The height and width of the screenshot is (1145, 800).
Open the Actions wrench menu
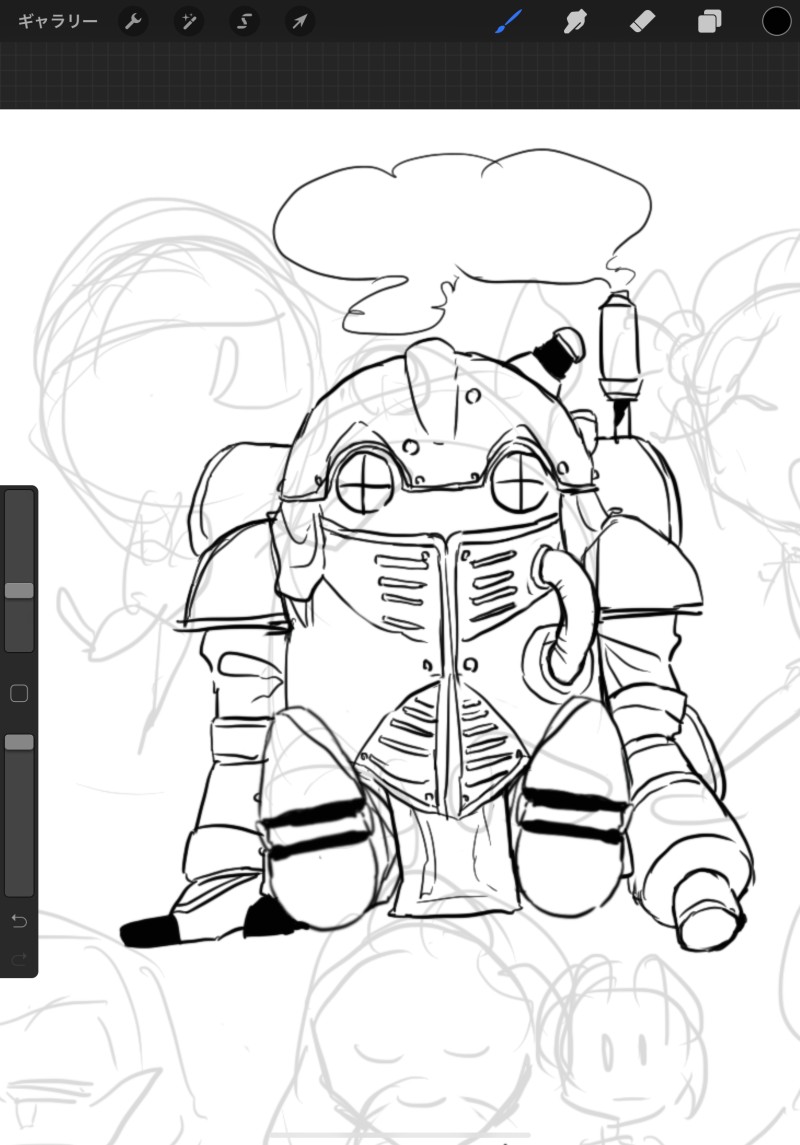pos(133,21)
